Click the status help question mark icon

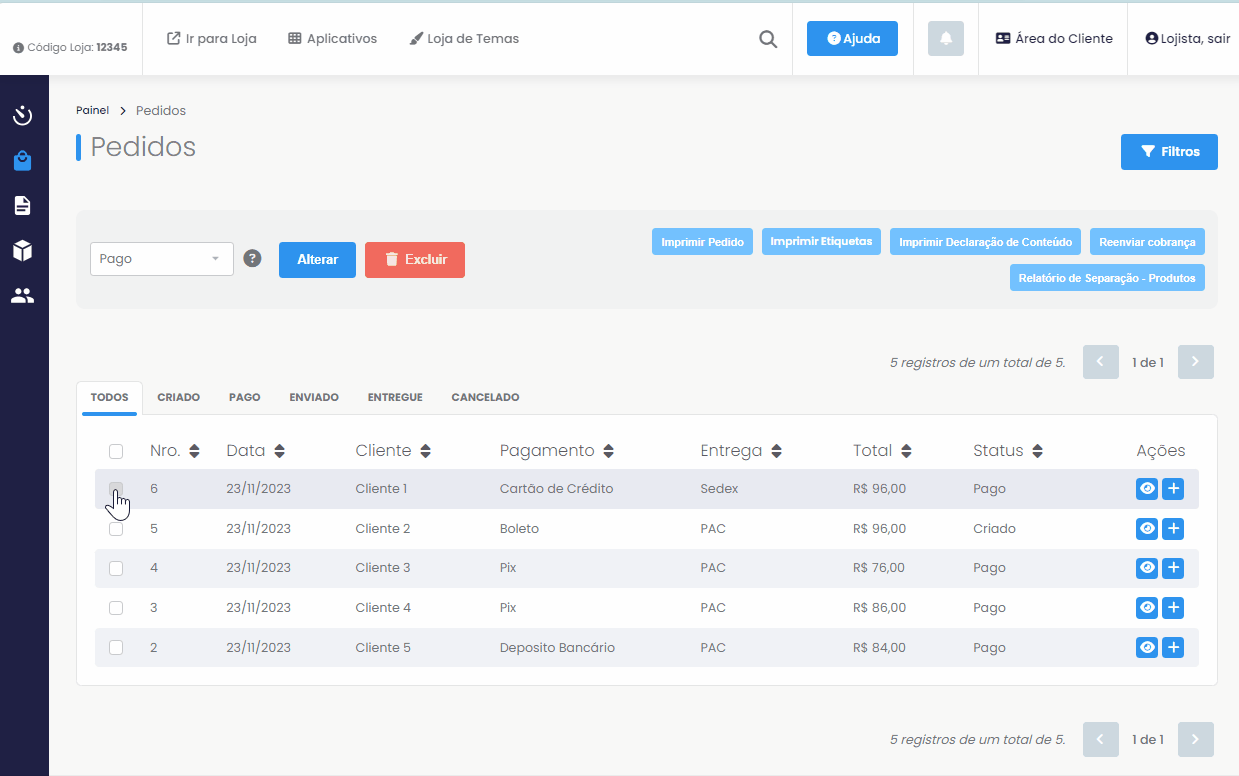click(x=253, y=258)
